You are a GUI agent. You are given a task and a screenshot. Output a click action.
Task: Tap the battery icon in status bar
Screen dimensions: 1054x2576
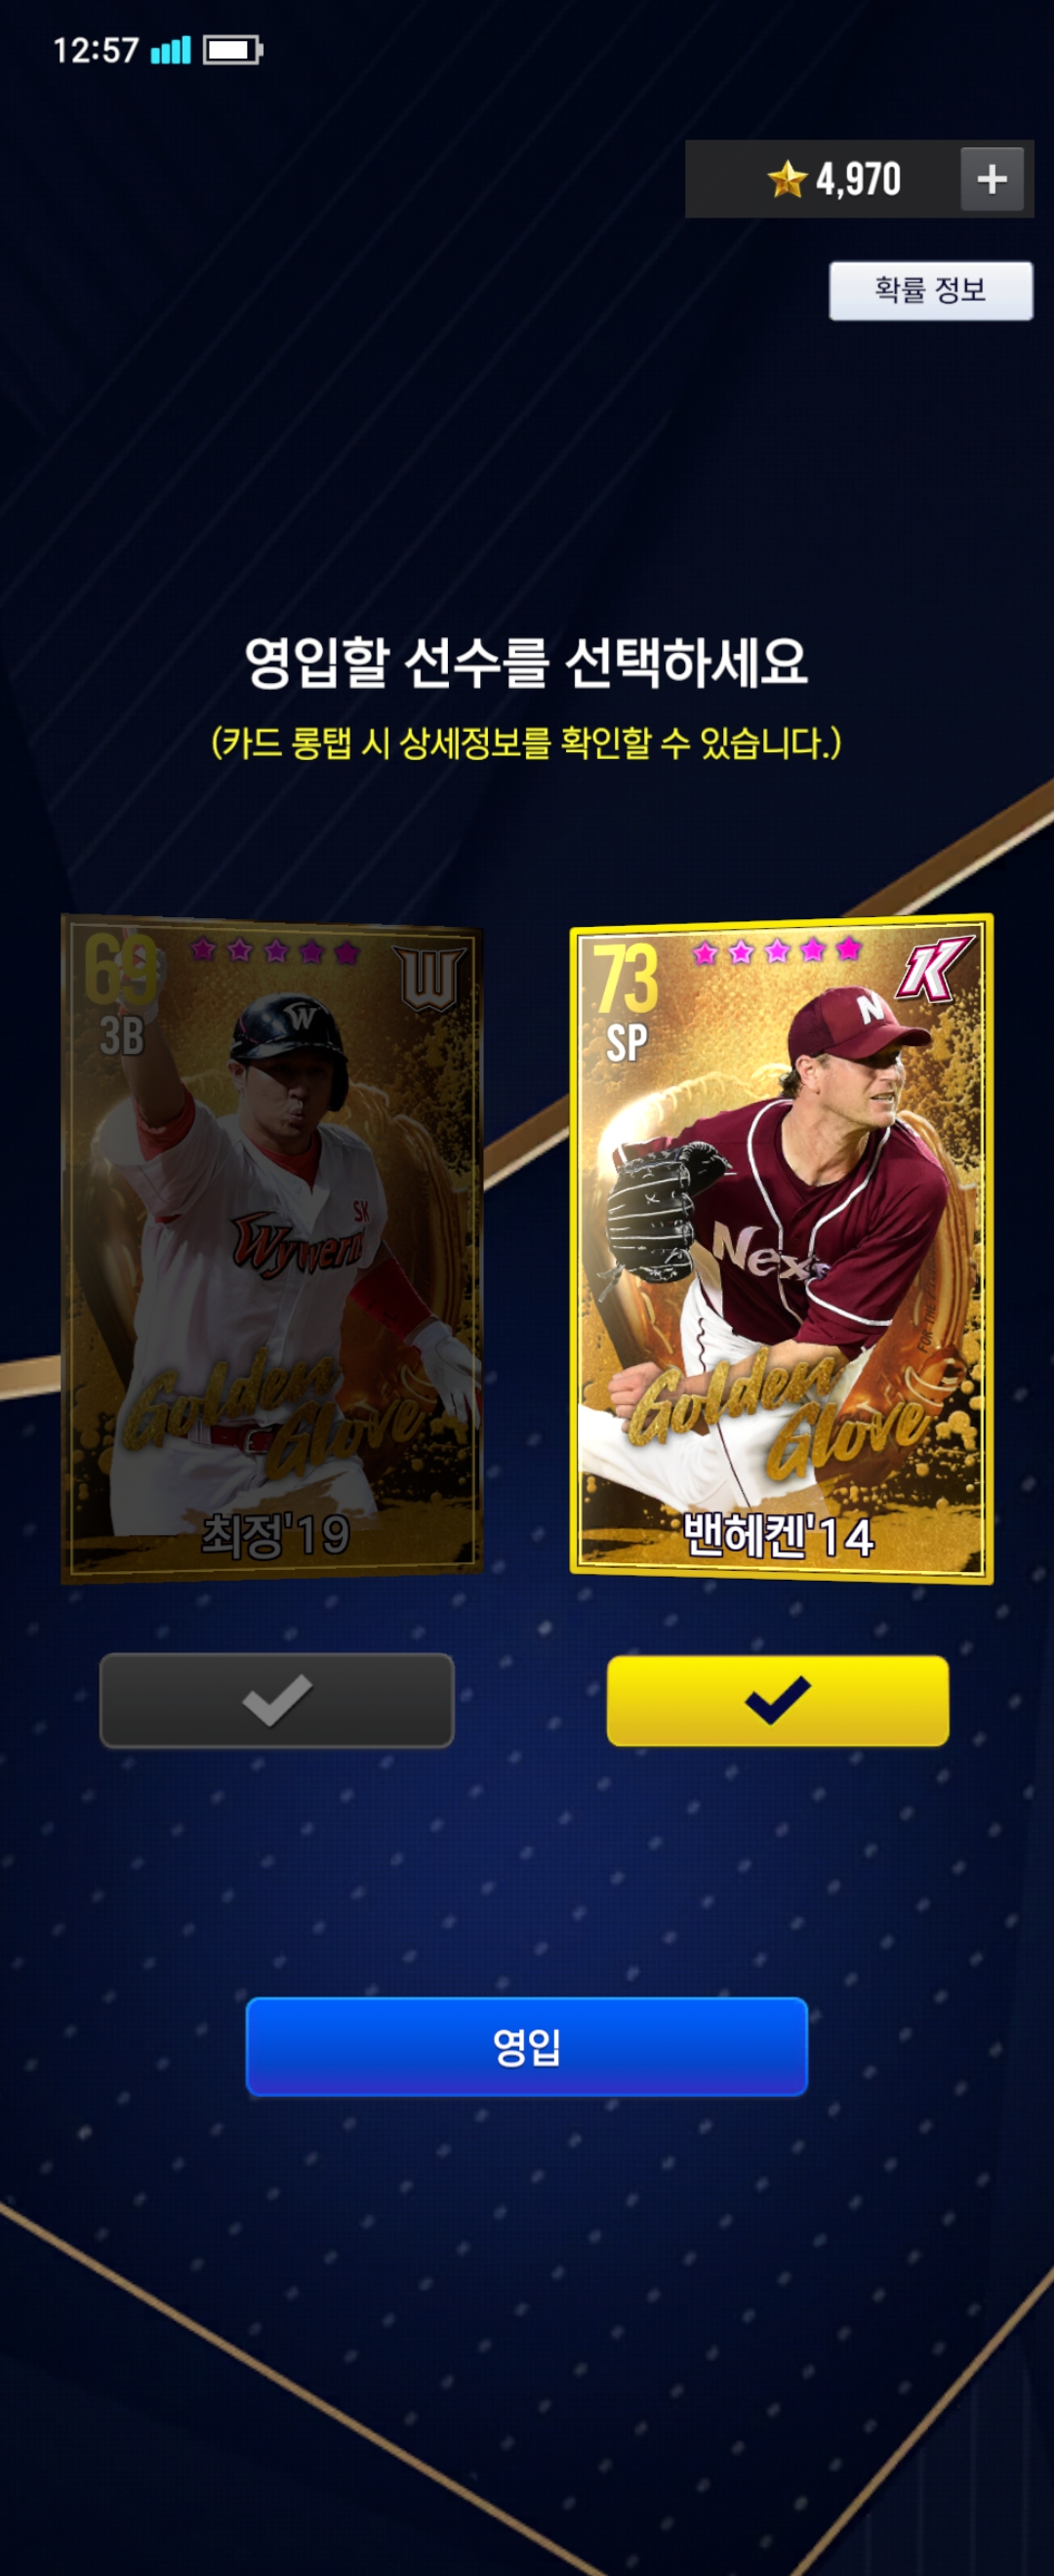(x=232, y=50)
